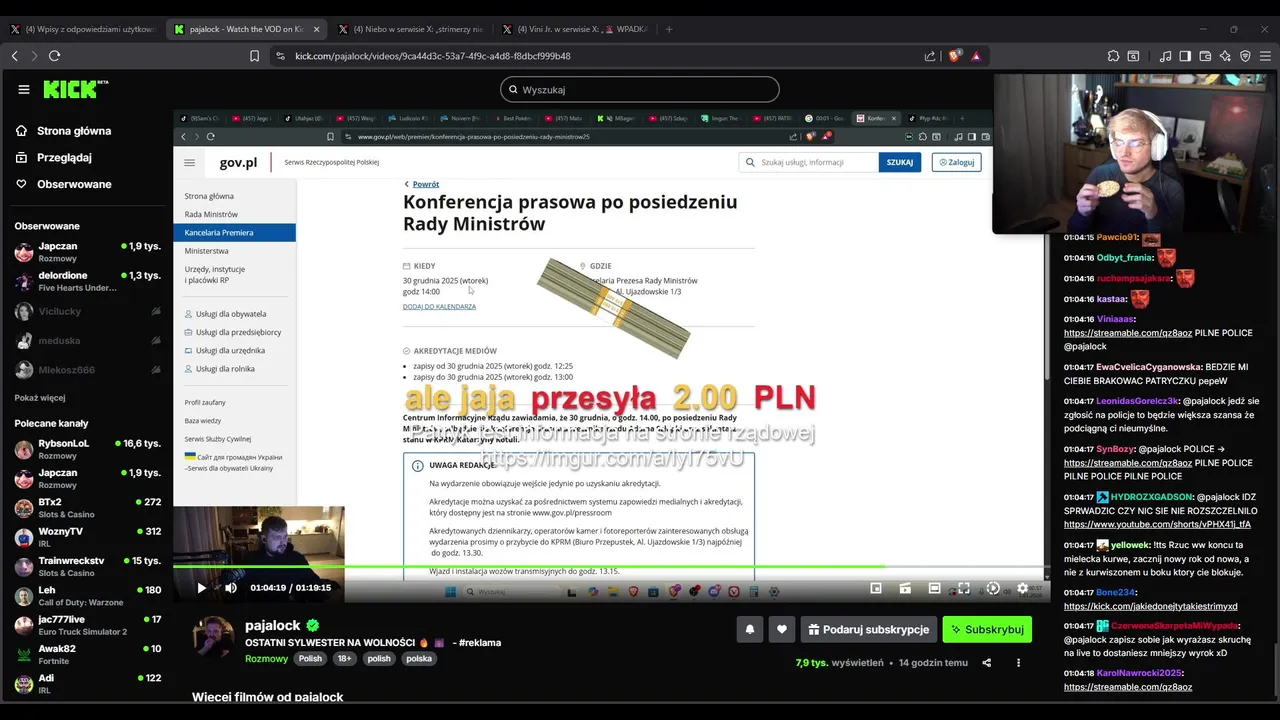Enable mini player mode in video
The height and width of the screenshot is (720, 1280).
click(x=876, y=588)
